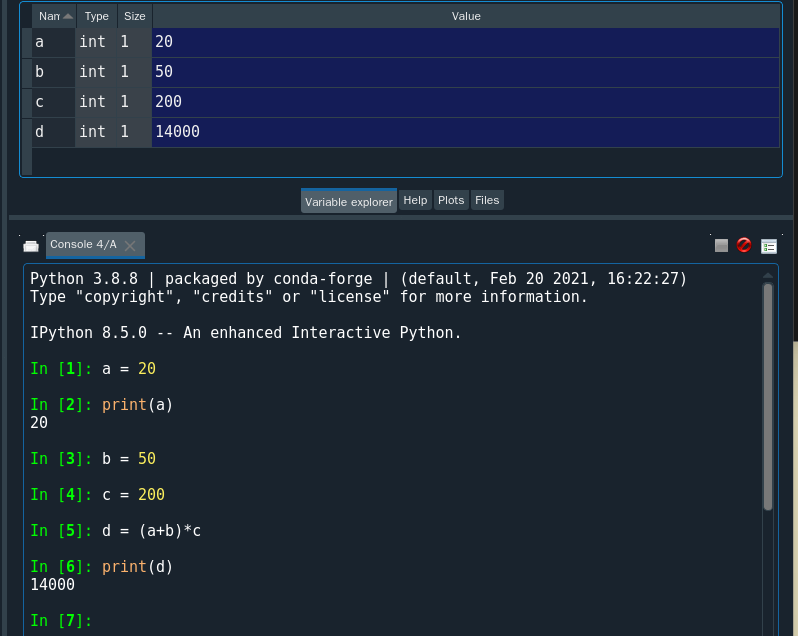The height and width of the screenshot is (636, 798).
Task: Sort variables by the Value column header
Action: click(466, 16)
